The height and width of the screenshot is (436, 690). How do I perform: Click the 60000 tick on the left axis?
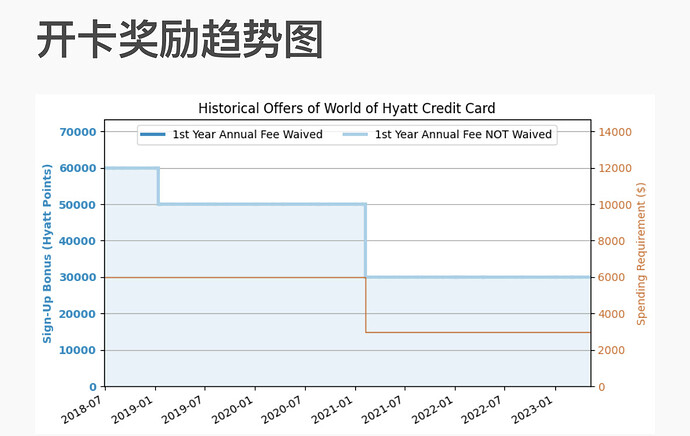click(x=78, y=169)
